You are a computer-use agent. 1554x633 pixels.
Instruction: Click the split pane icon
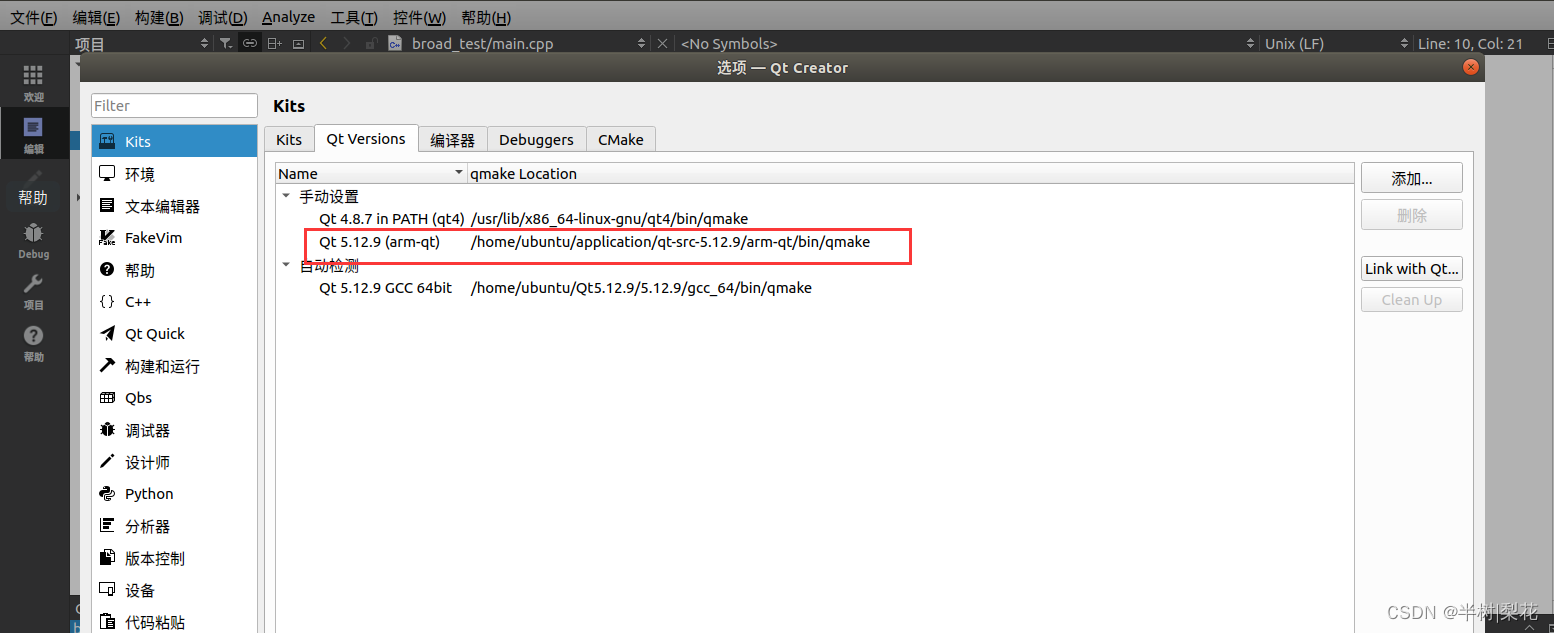pos(275,43)
